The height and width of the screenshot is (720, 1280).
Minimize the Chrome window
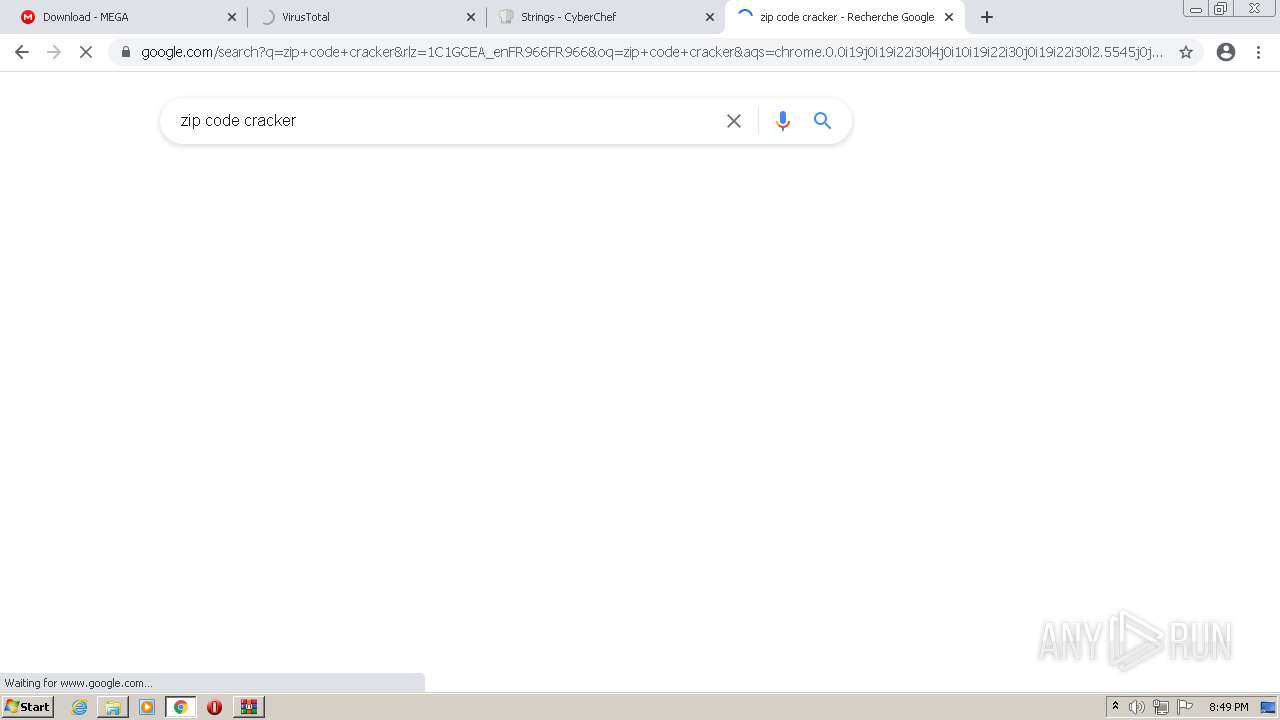[x=1196, y=9]
